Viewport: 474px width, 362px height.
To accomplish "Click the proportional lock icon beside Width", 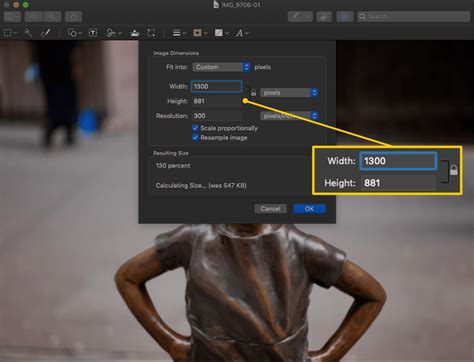I will 253,93.
